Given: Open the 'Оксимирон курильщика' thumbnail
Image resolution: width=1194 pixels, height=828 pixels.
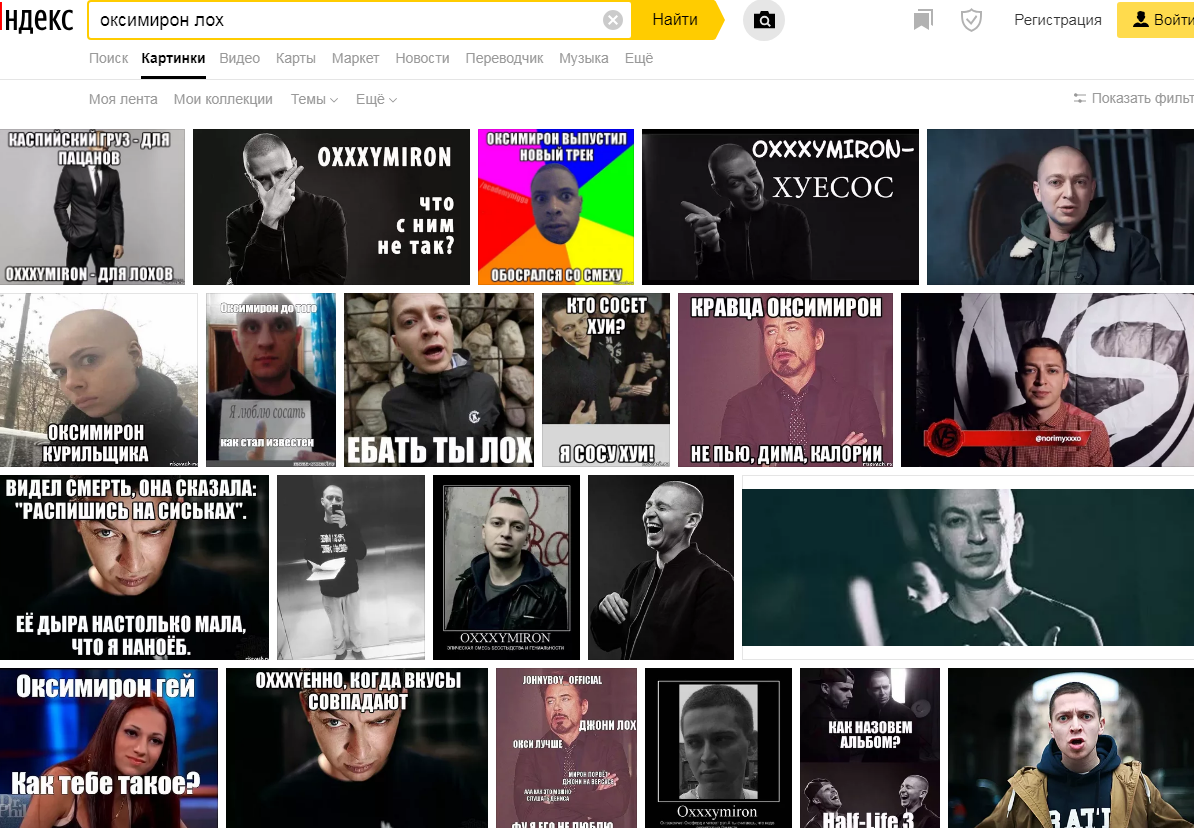Looking at the screenshot, I should pyautogui.click(x=98, y=380).
